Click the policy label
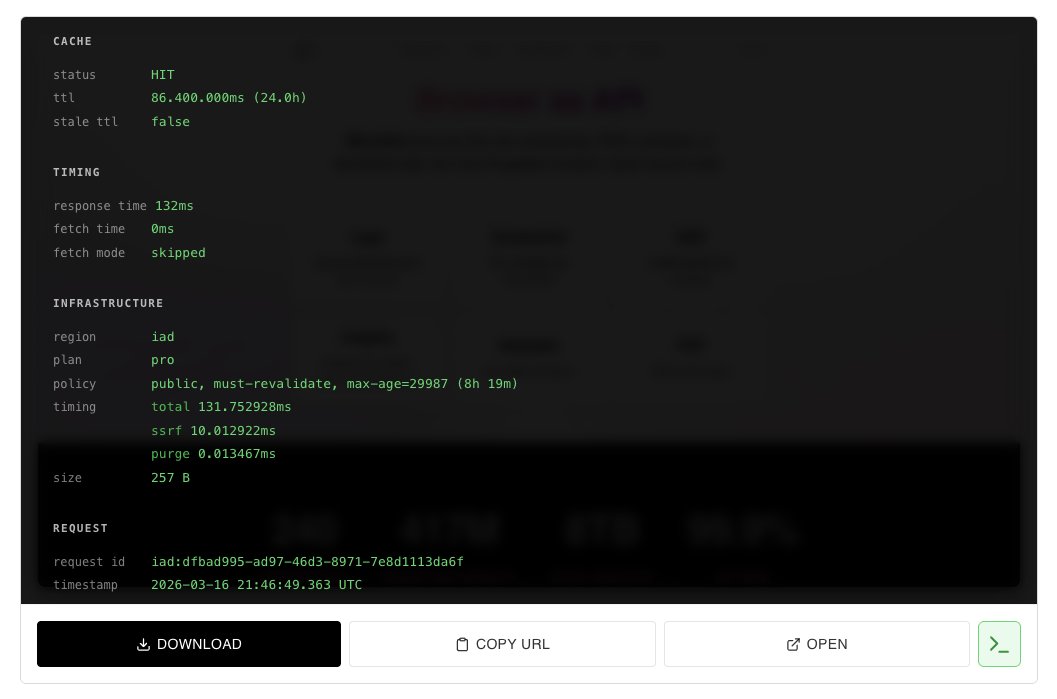This screenshot has height=699, width=1057. point(74,384)
